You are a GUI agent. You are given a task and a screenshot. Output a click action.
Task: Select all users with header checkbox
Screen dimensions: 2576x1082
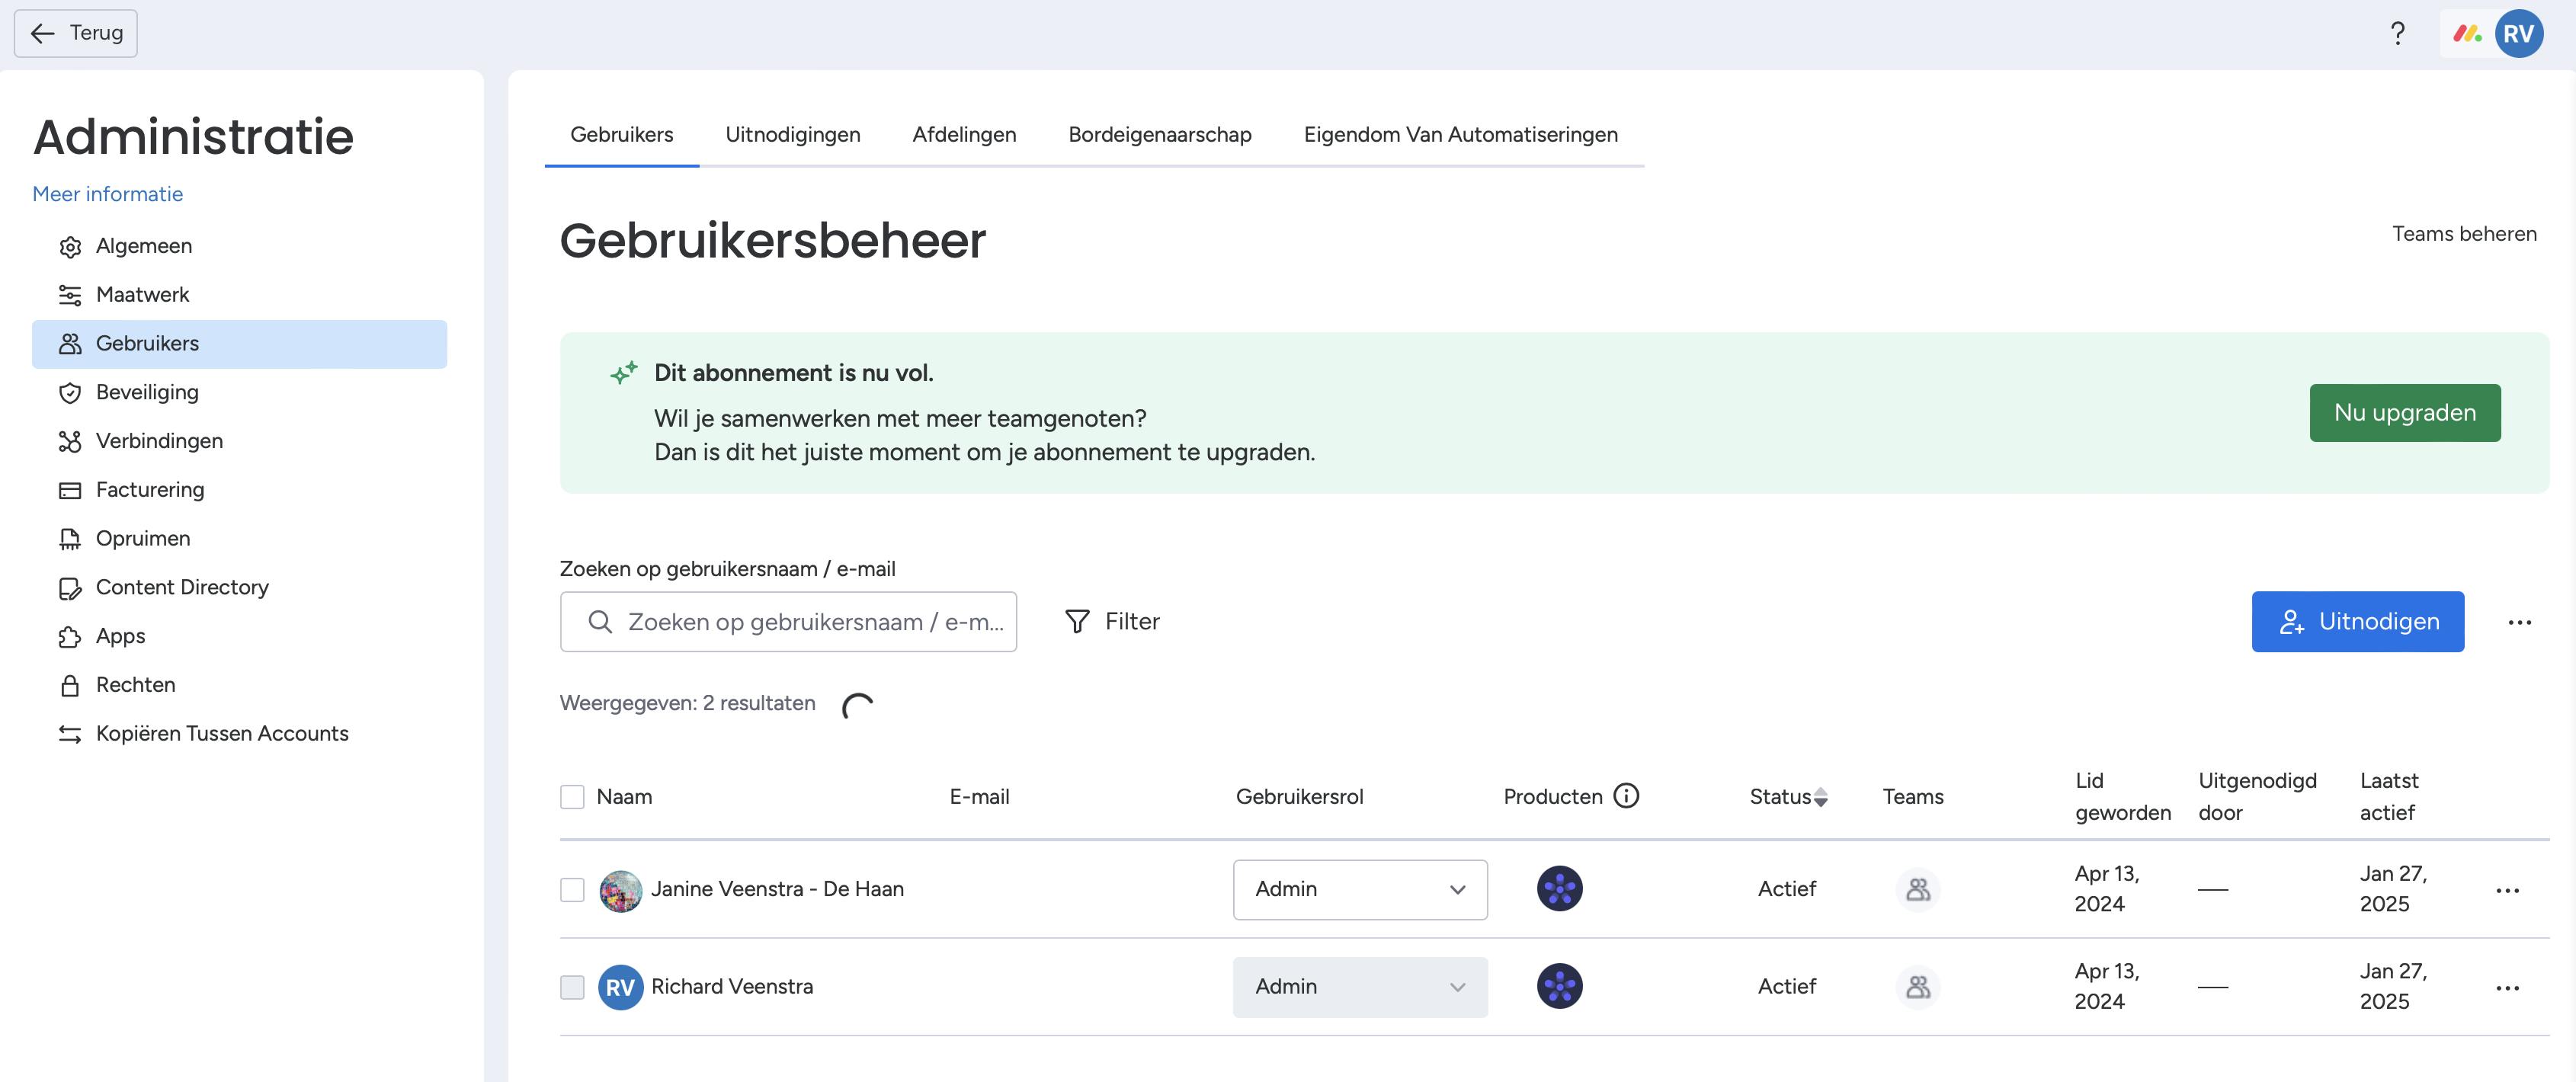click(x=572, y=797)
